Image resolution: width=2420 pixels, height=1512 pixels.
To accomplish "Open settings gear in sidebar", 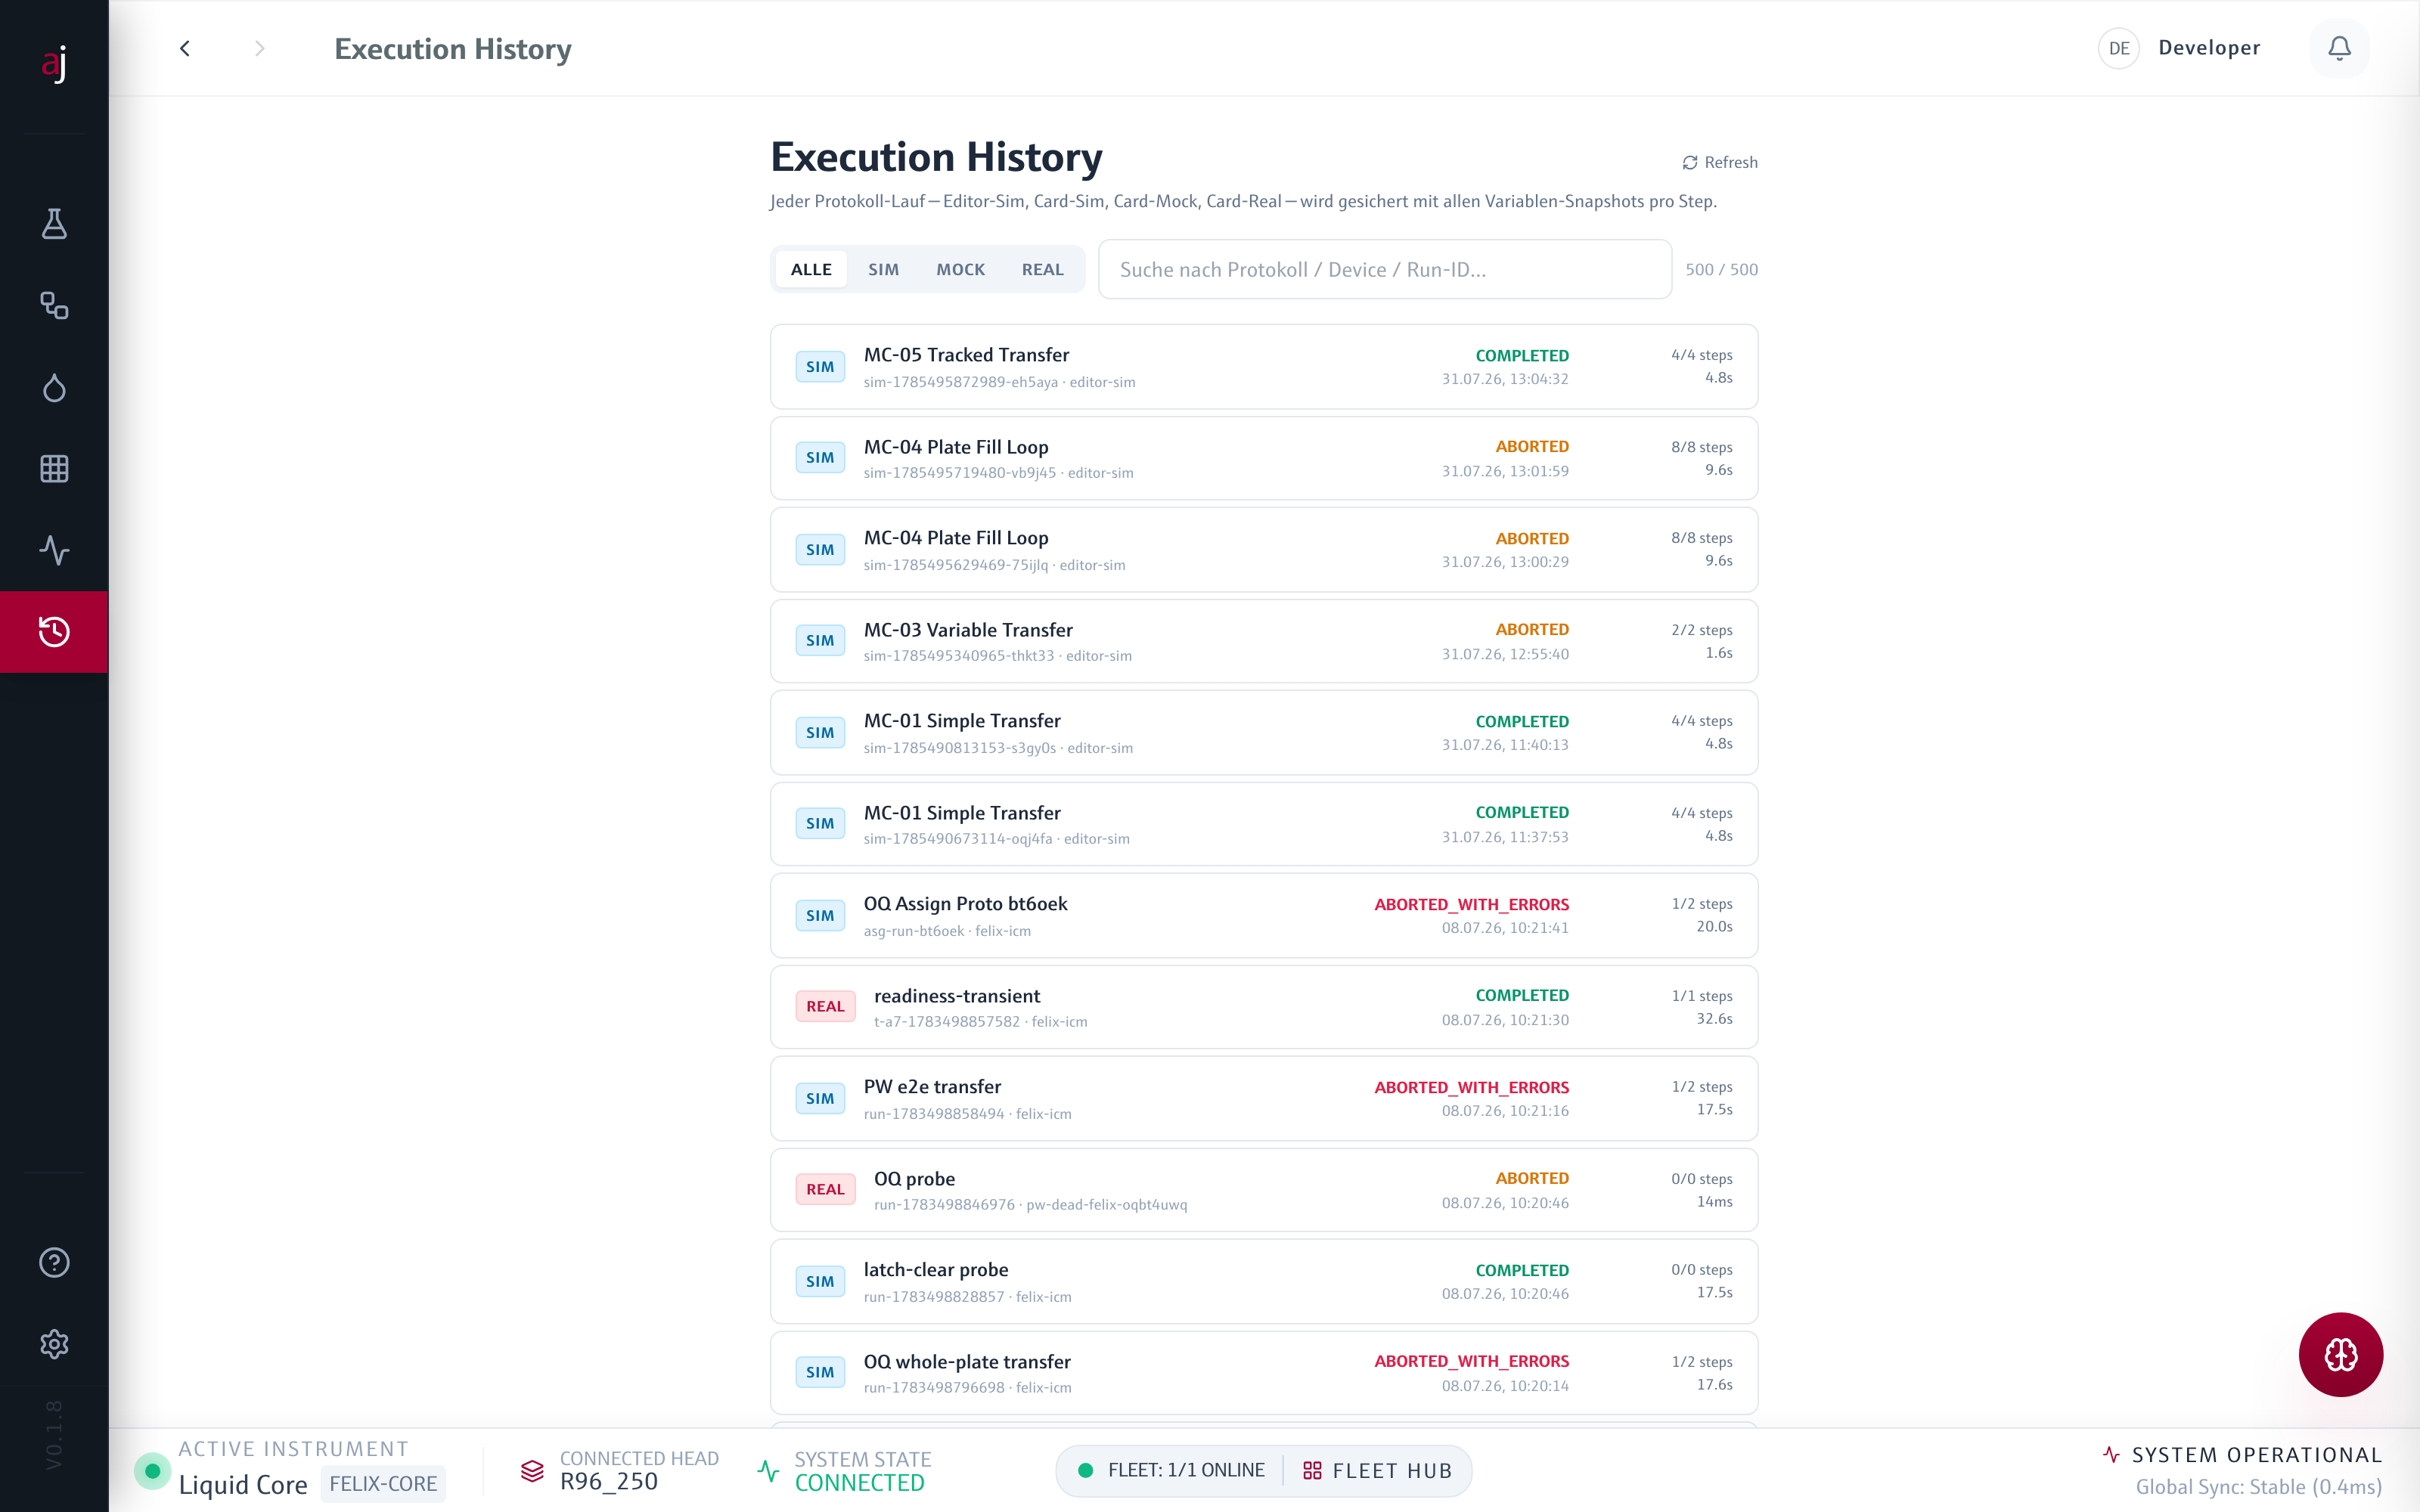I will click(x=54, y=1344).
